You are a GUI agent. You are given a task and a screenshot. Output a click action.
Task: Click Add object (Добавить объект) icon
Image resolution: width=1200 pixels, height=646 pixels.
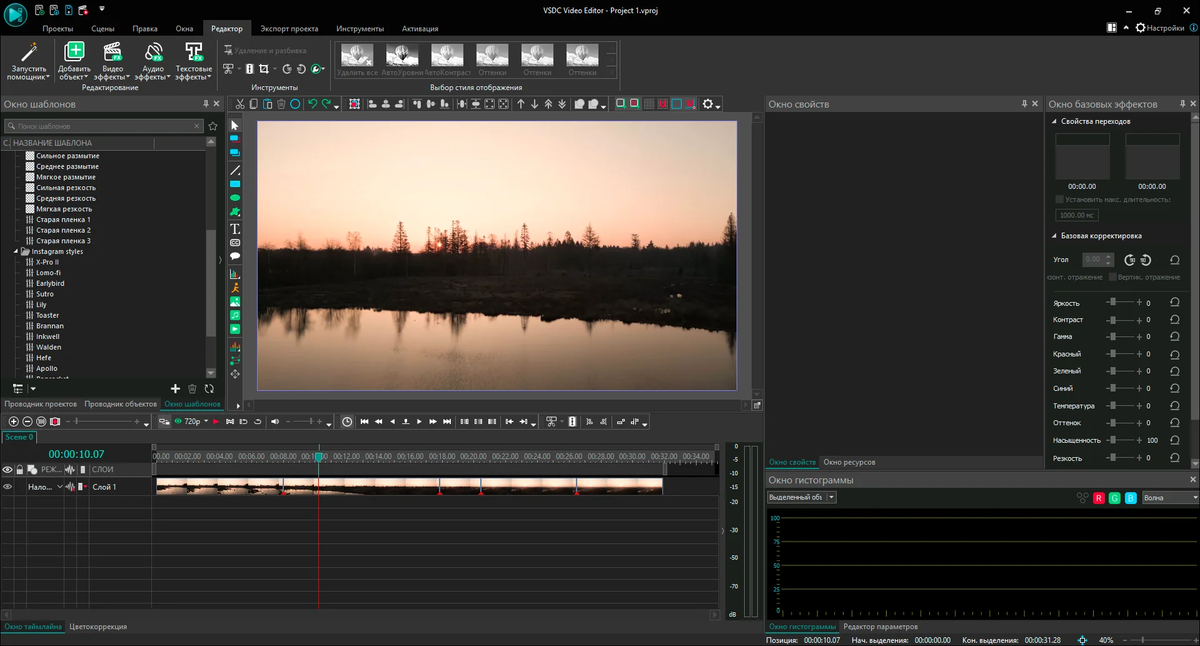pos(74,52)
